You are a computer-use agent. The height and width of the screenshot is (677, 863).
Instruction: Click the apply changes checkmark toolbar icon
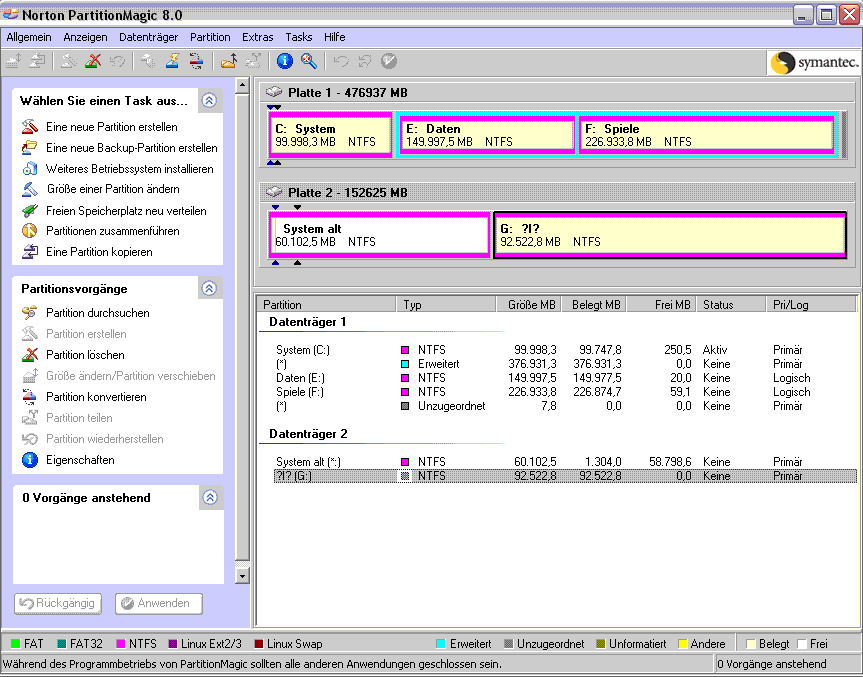pos(389,61)
